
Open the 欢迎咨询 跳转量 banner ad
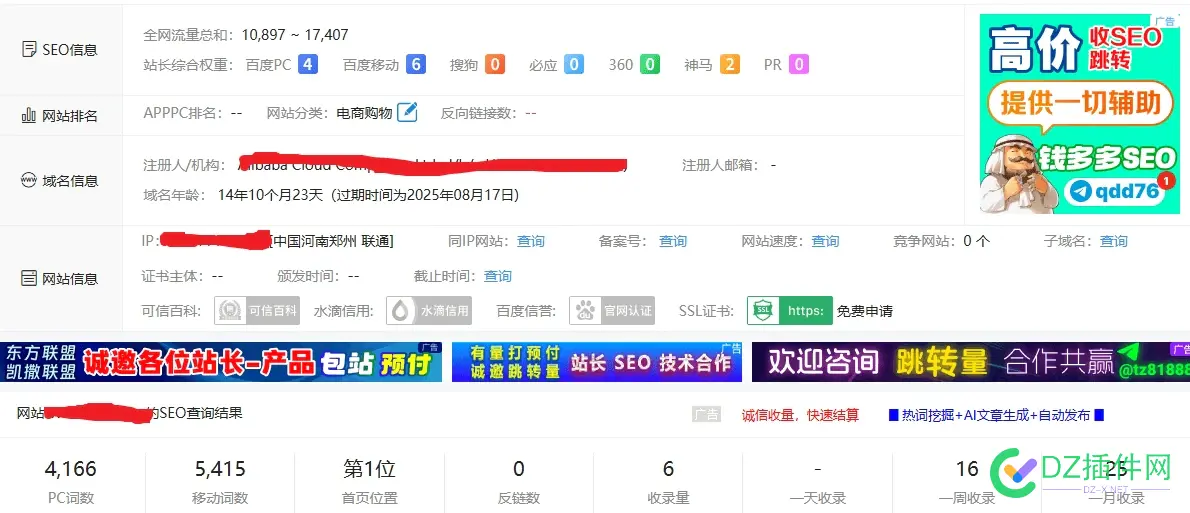971,362
